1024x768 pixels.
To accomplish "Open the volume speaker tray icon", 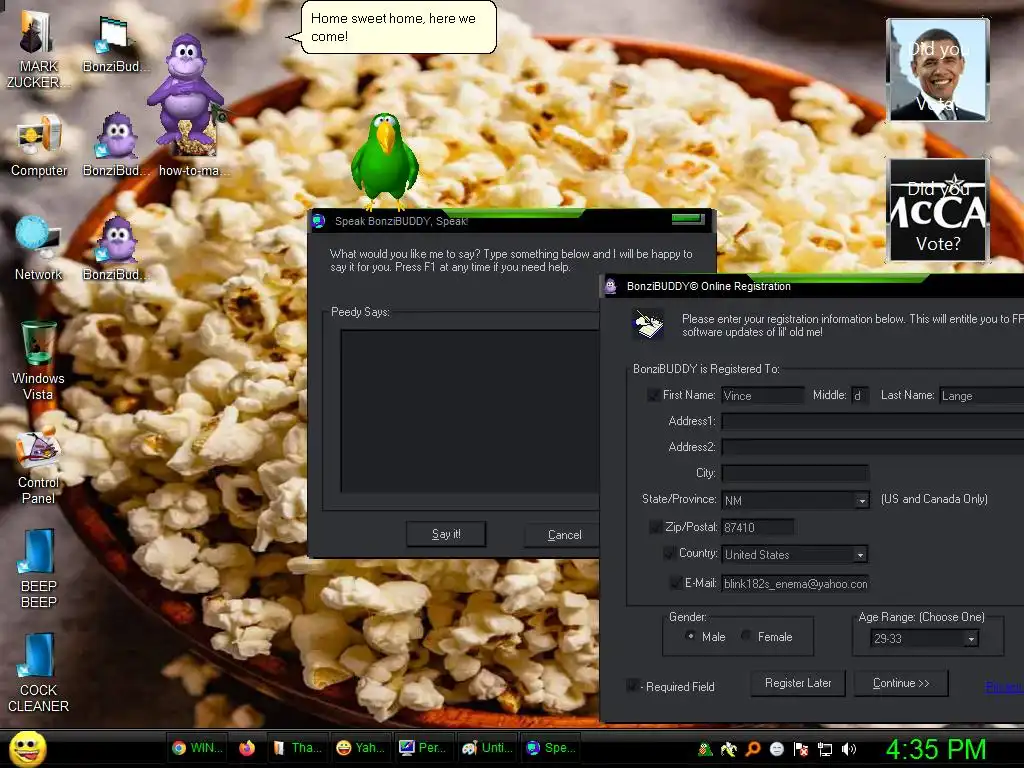I will coord(849,749).
